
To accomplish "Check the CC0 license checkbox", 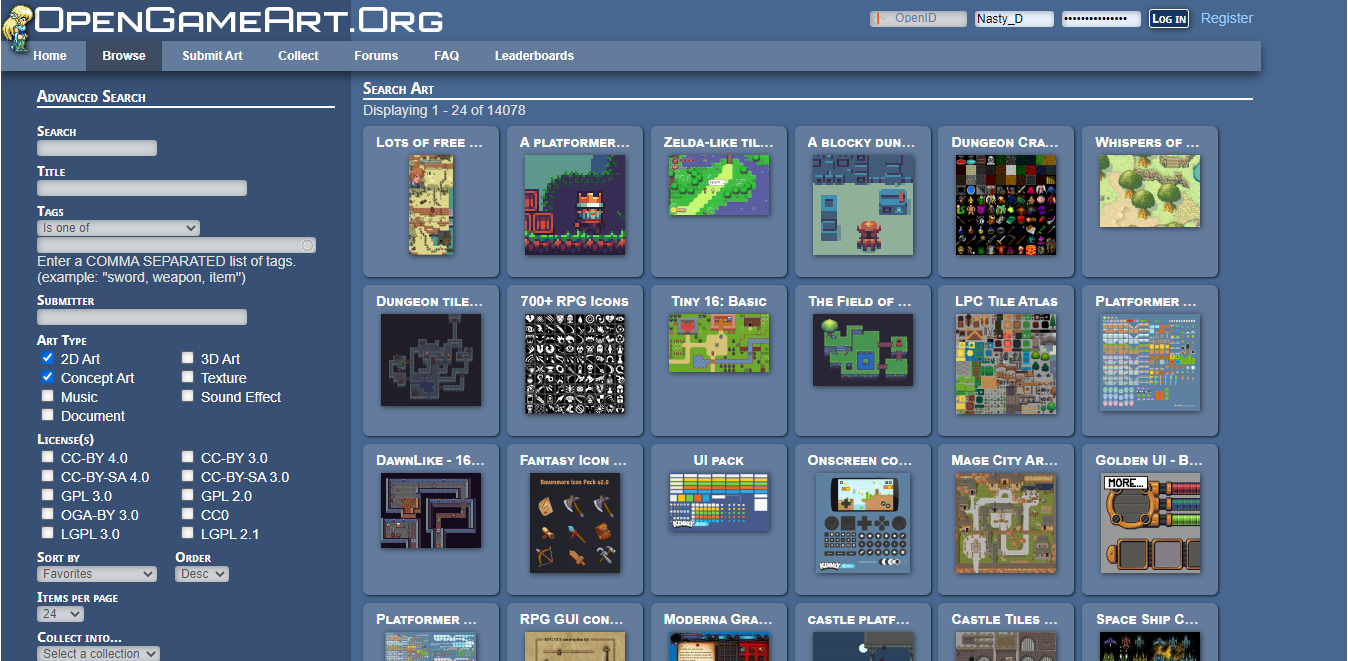I will [188, 514].
